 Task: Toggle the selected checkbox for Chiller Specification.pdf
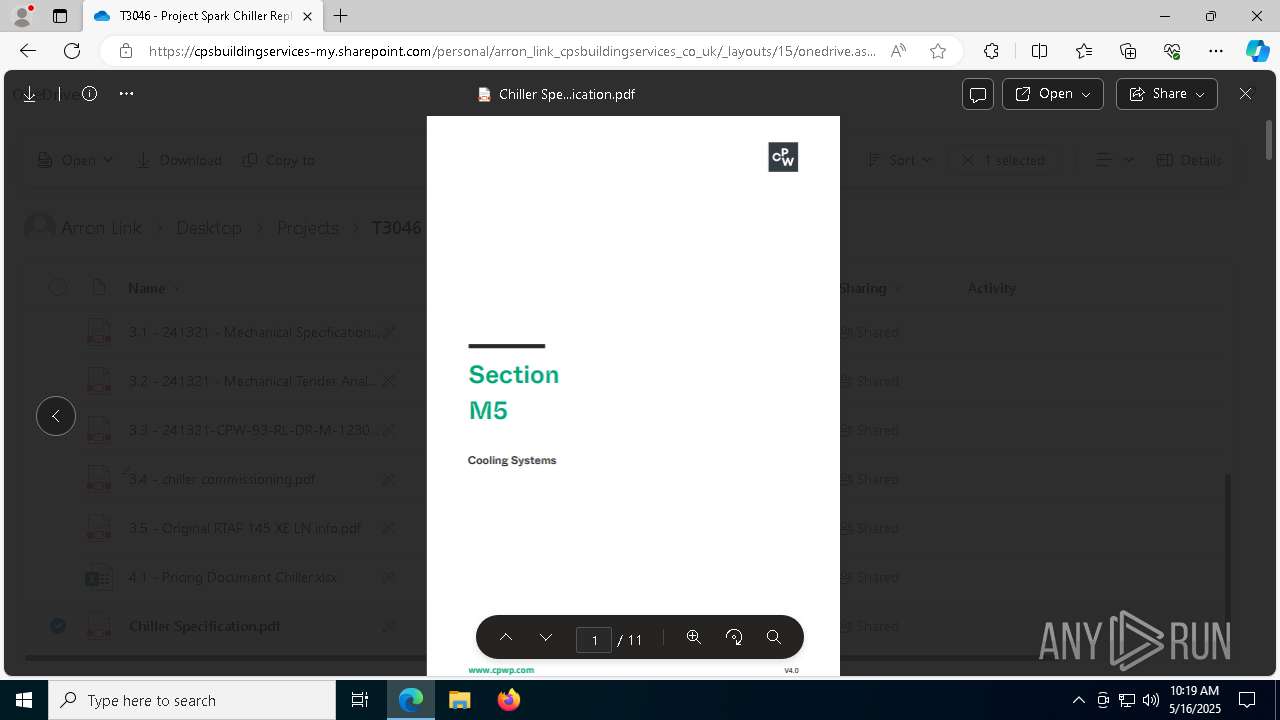(58, 626)
